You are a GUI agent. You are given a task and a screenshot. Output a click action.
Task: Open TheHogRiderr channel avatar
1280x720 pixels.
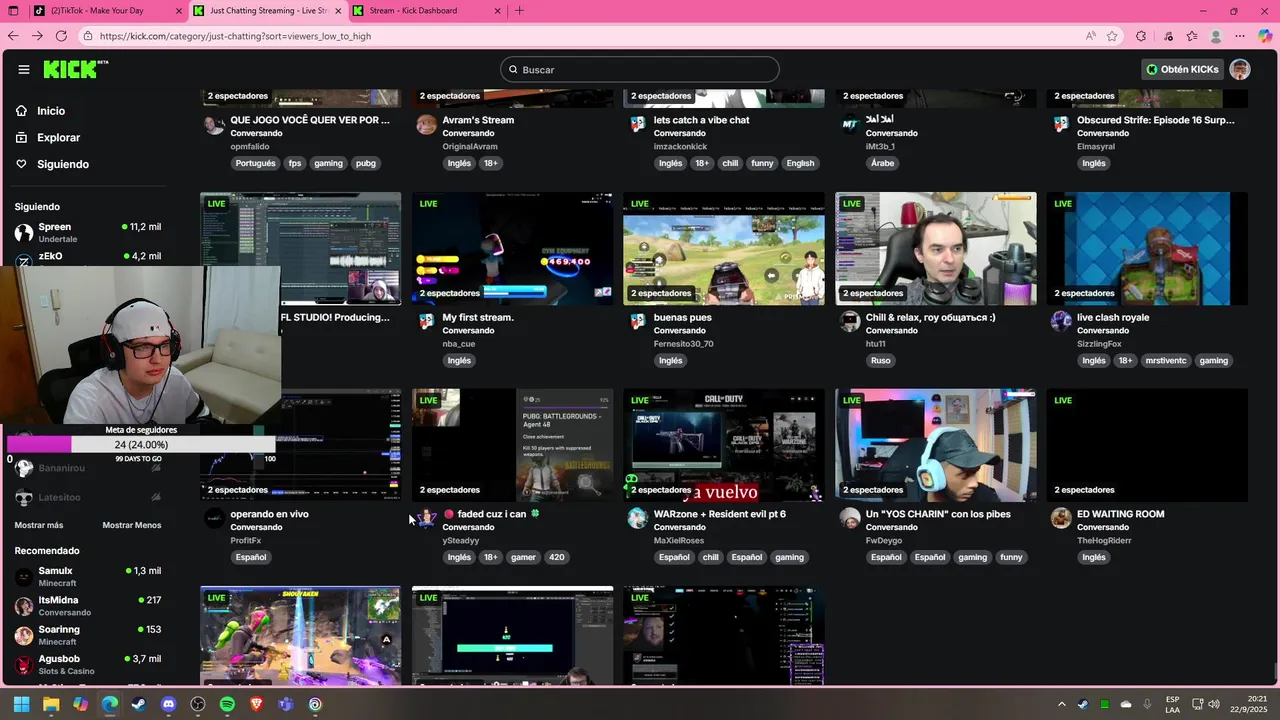1061,518
